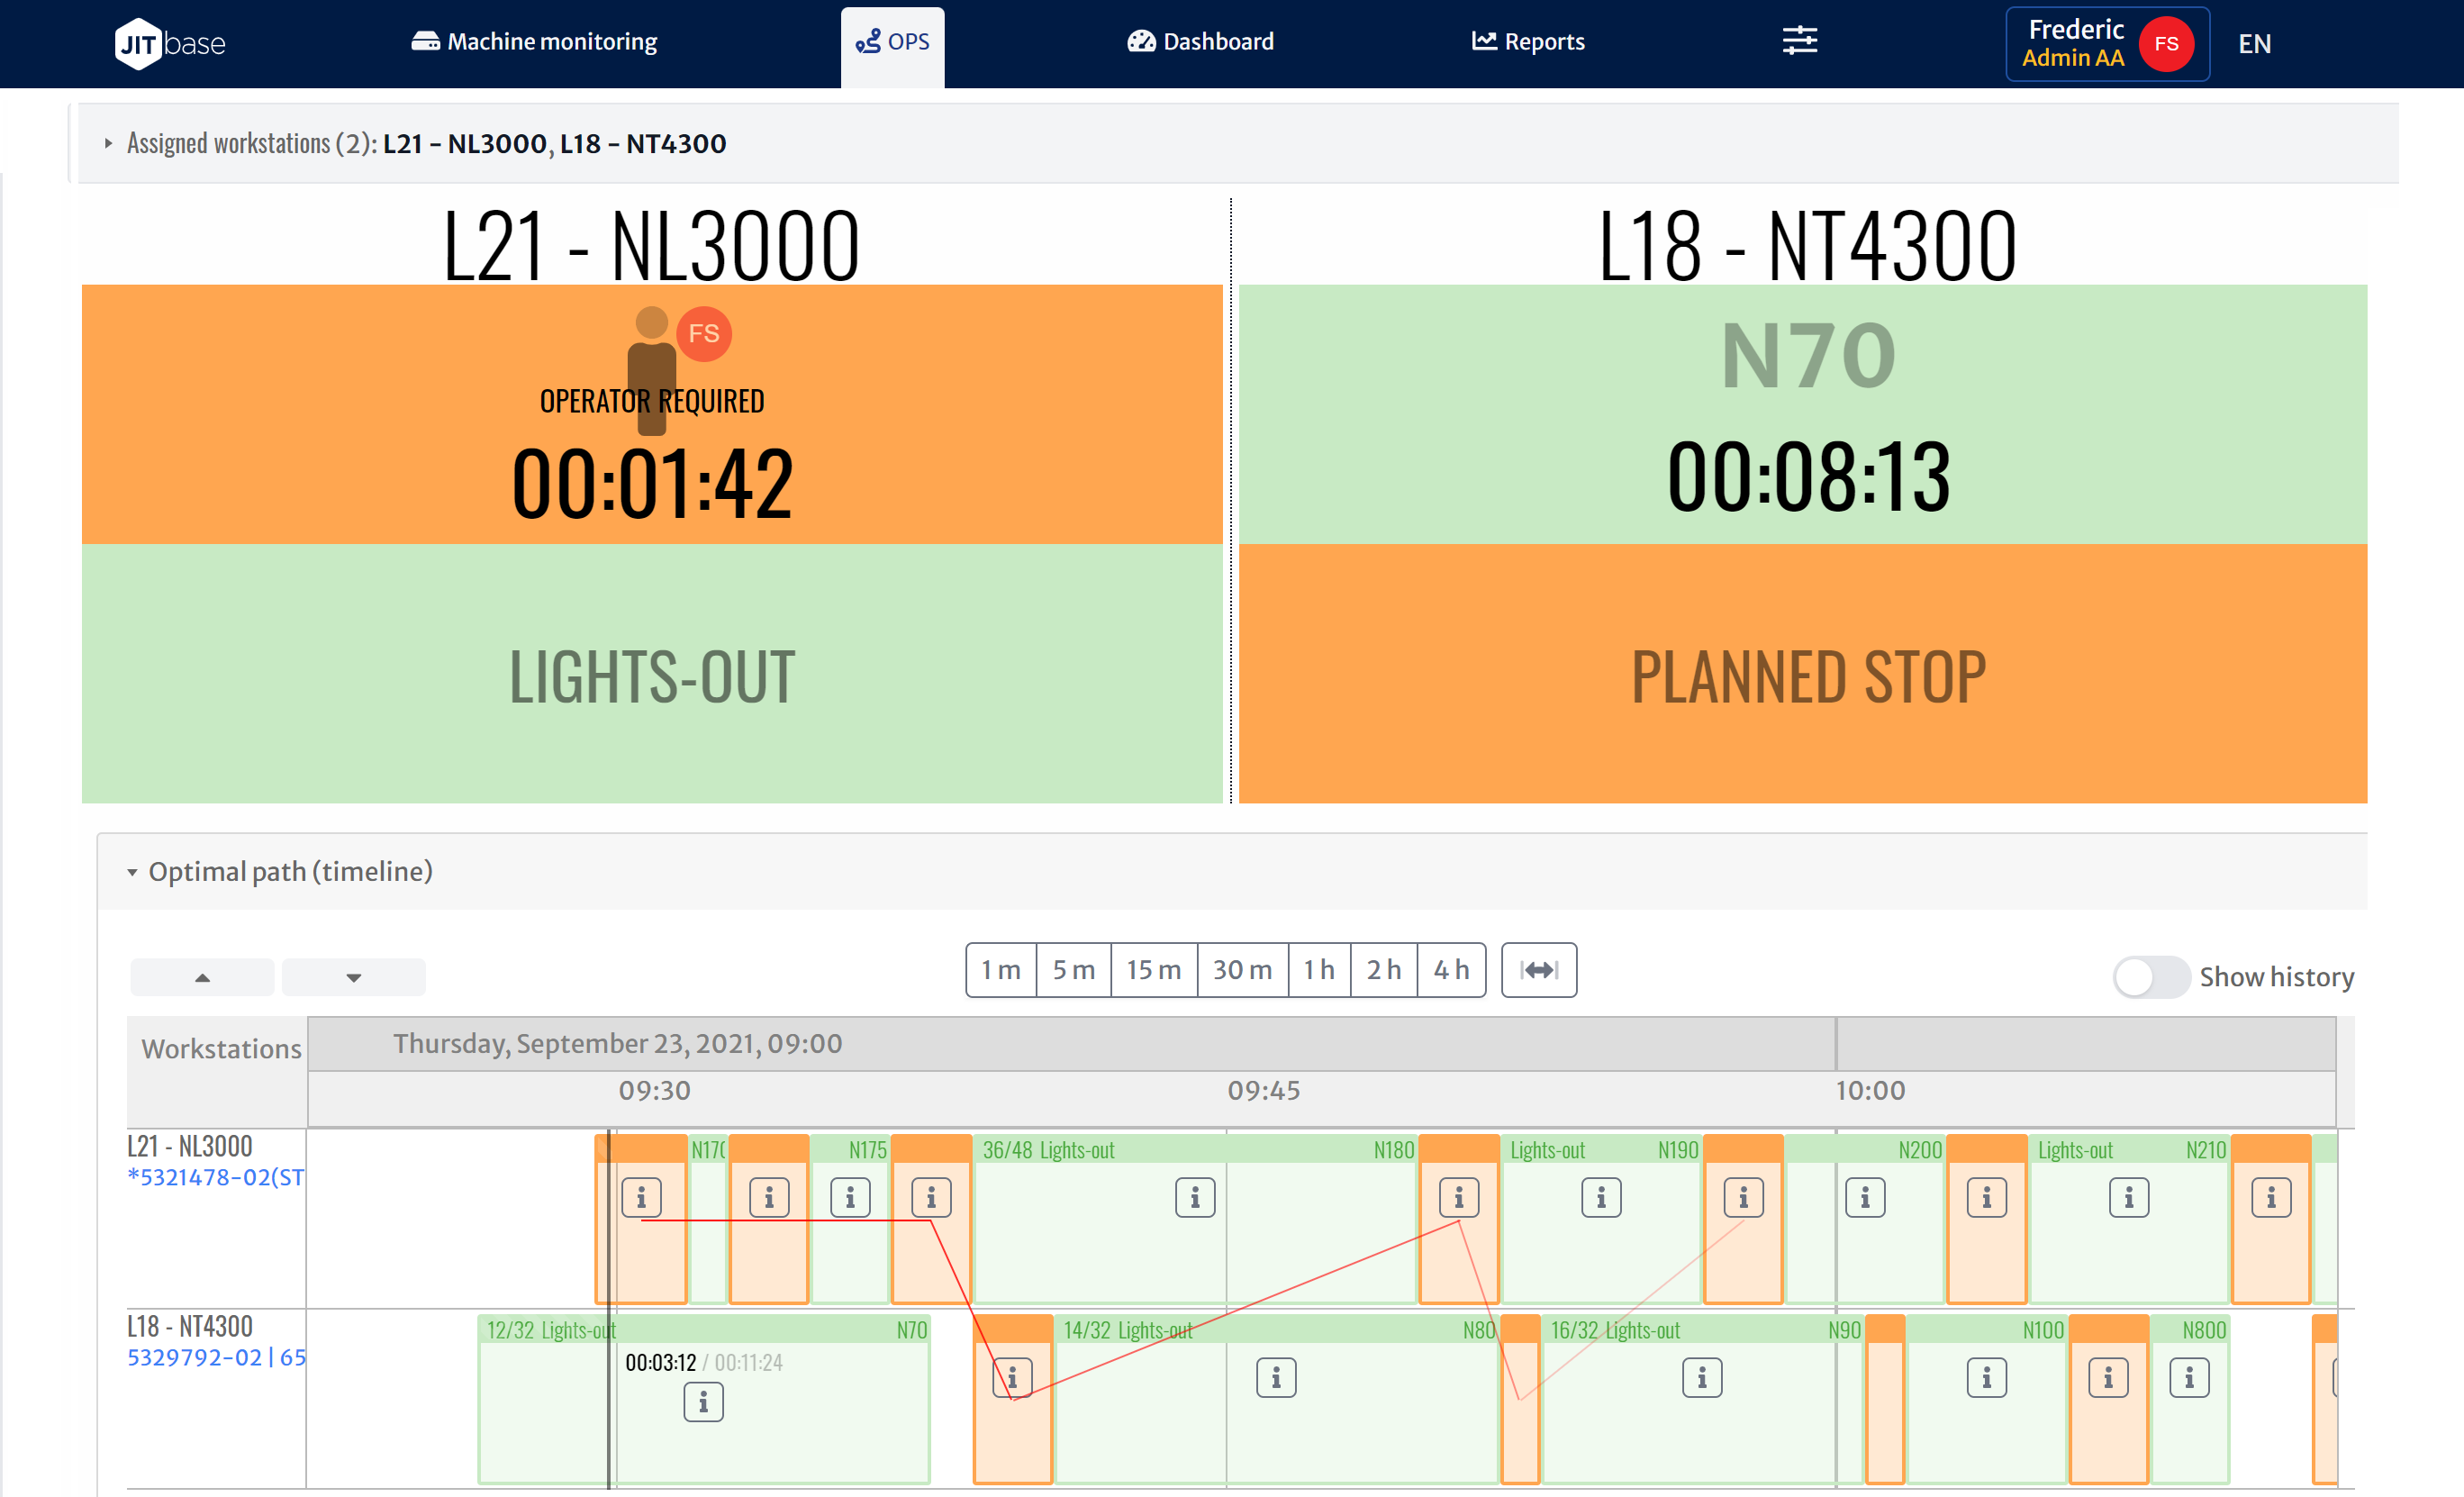Screen dimensions: 2464x1497
Task: Click the FS operator badge on L21 panel
Action: pos(703,333)
